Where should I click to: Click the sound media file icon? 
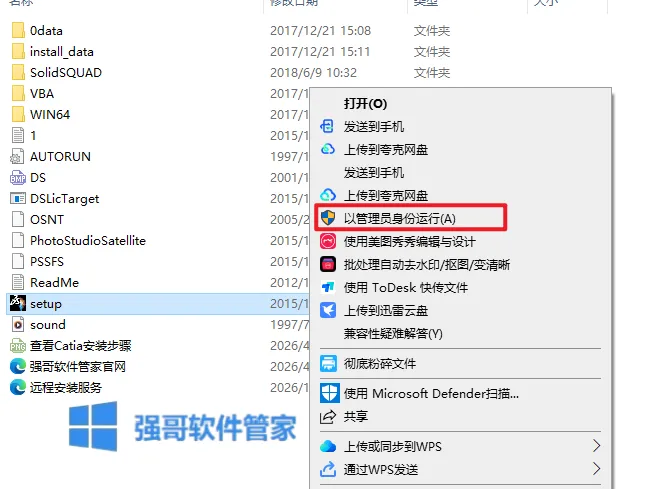click(17, 324)
